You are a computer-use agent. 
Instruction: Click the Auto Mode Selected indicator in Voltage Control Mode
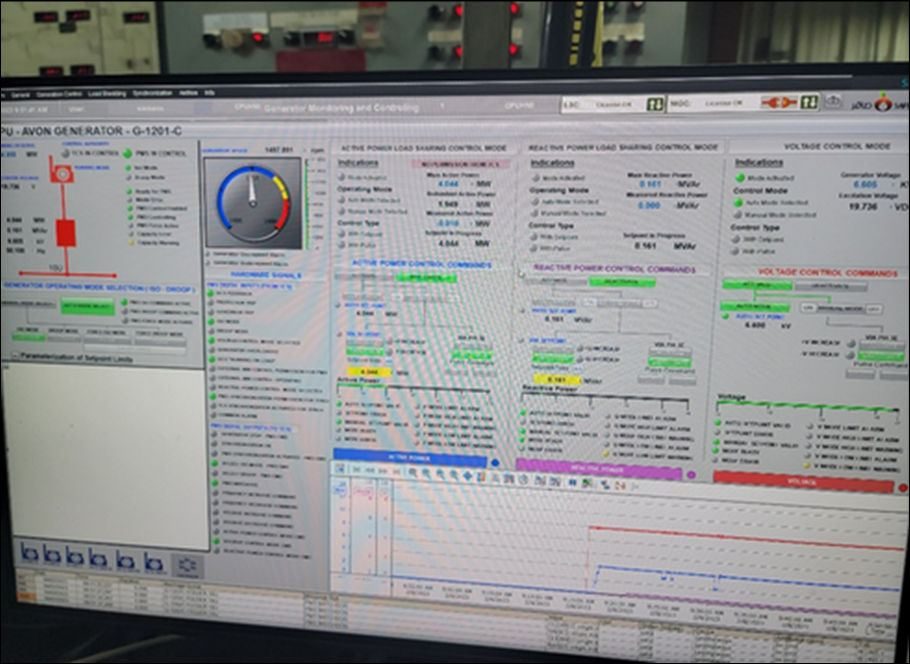pyautogui.click(x=738, y=203)
